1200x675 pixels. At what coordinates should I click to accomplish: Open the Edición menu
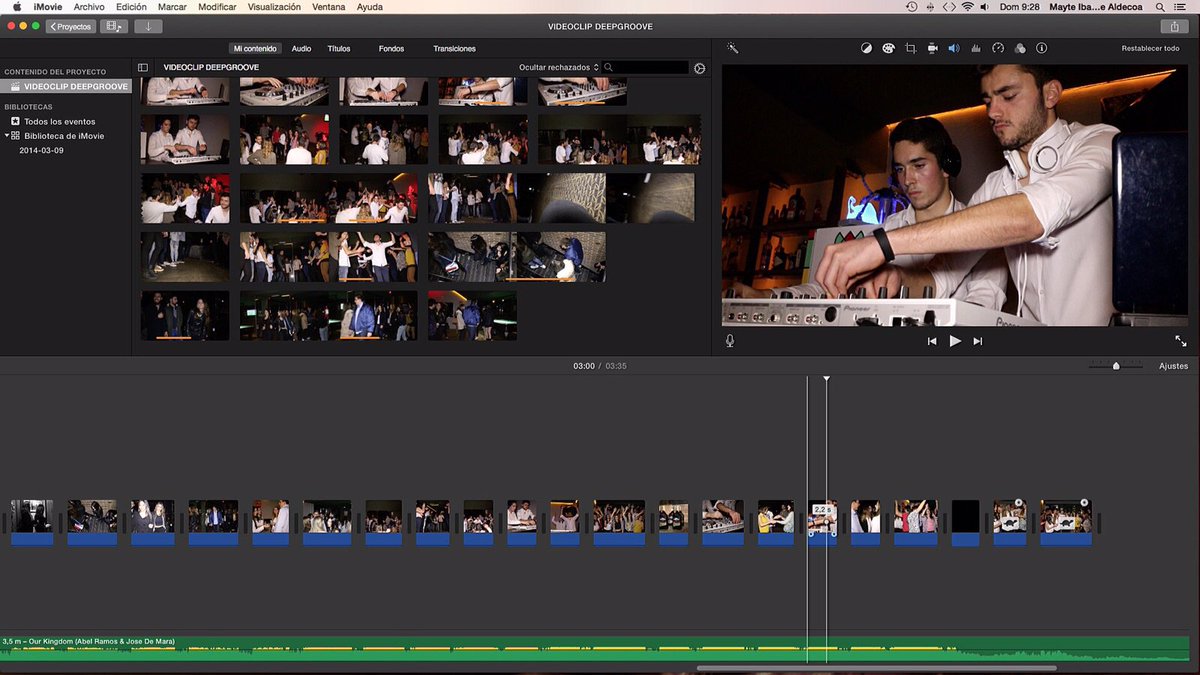(131, 7)
